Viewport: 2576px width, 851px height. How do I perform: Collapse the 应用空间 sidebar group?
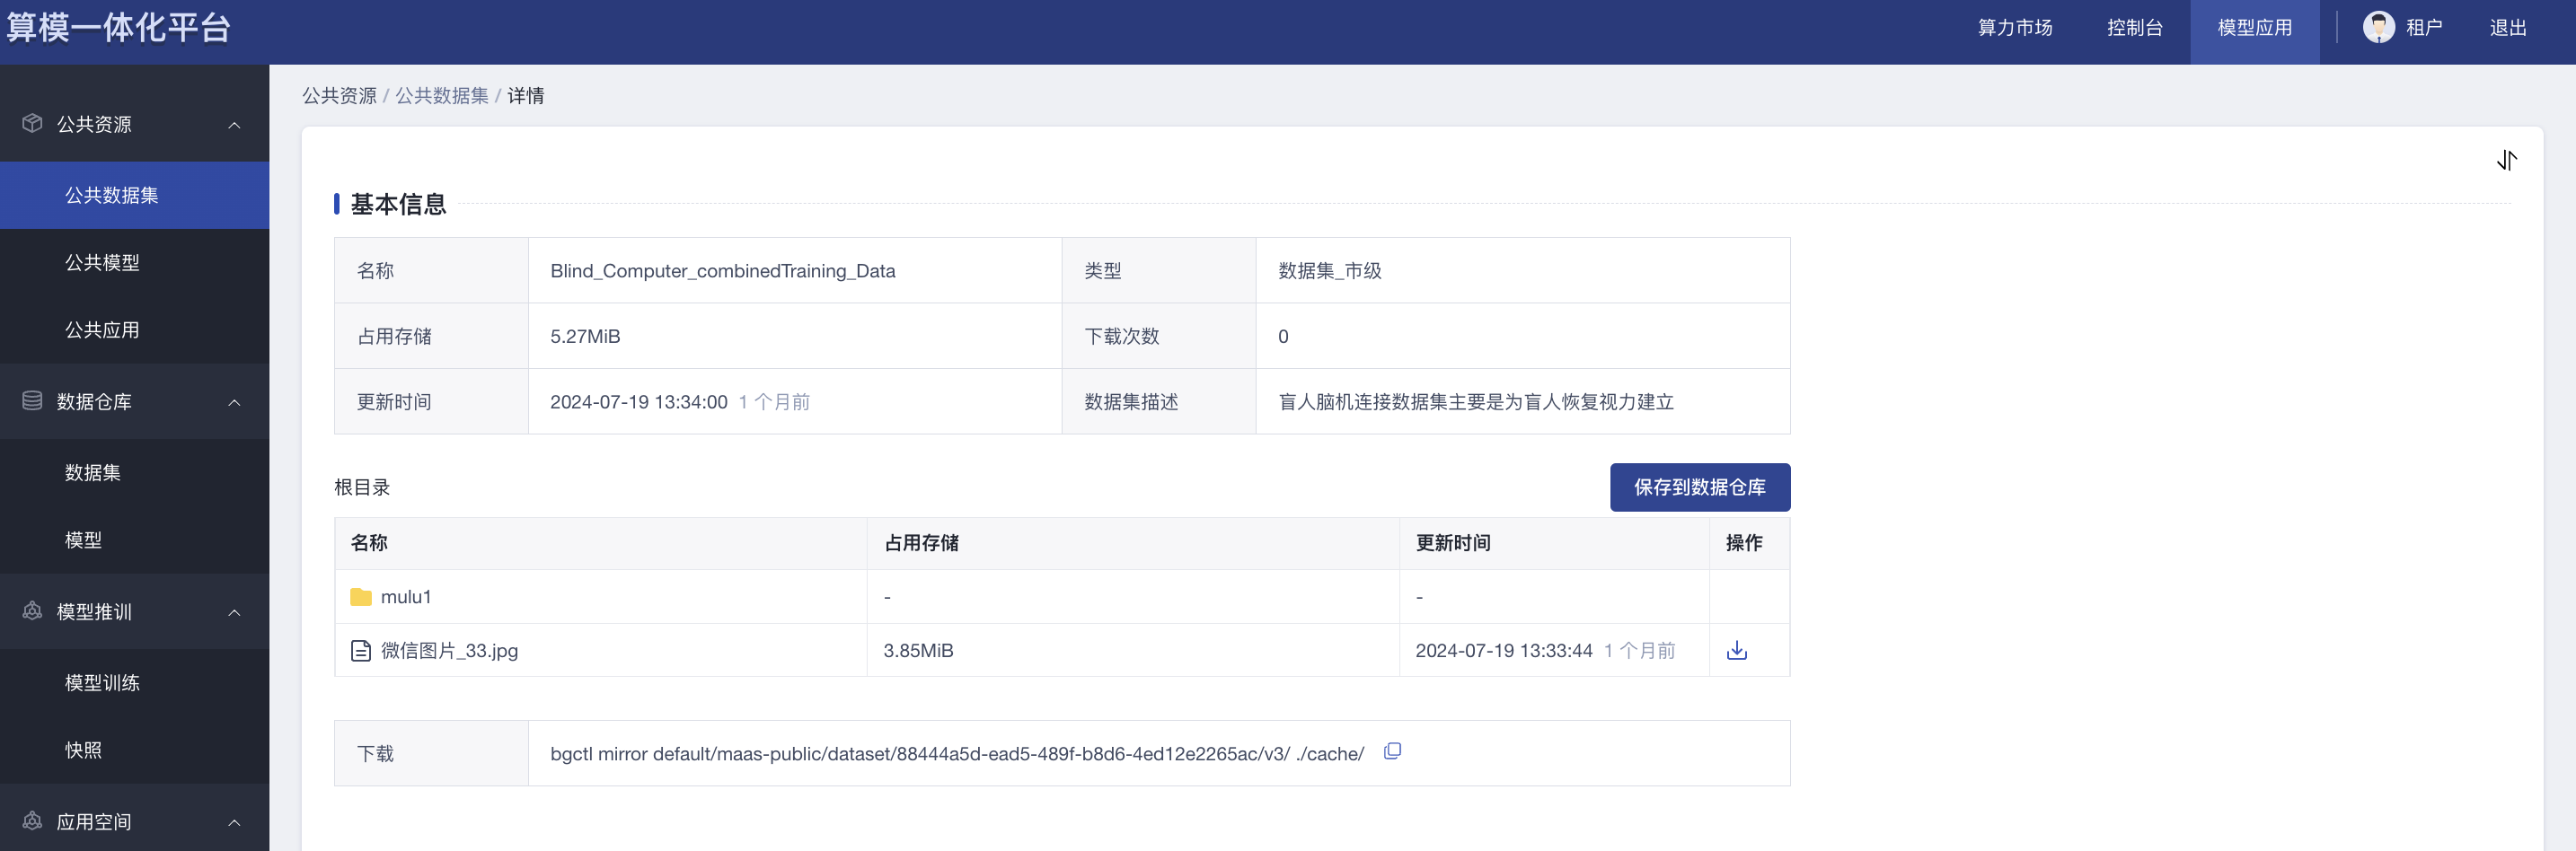[234, 822]
